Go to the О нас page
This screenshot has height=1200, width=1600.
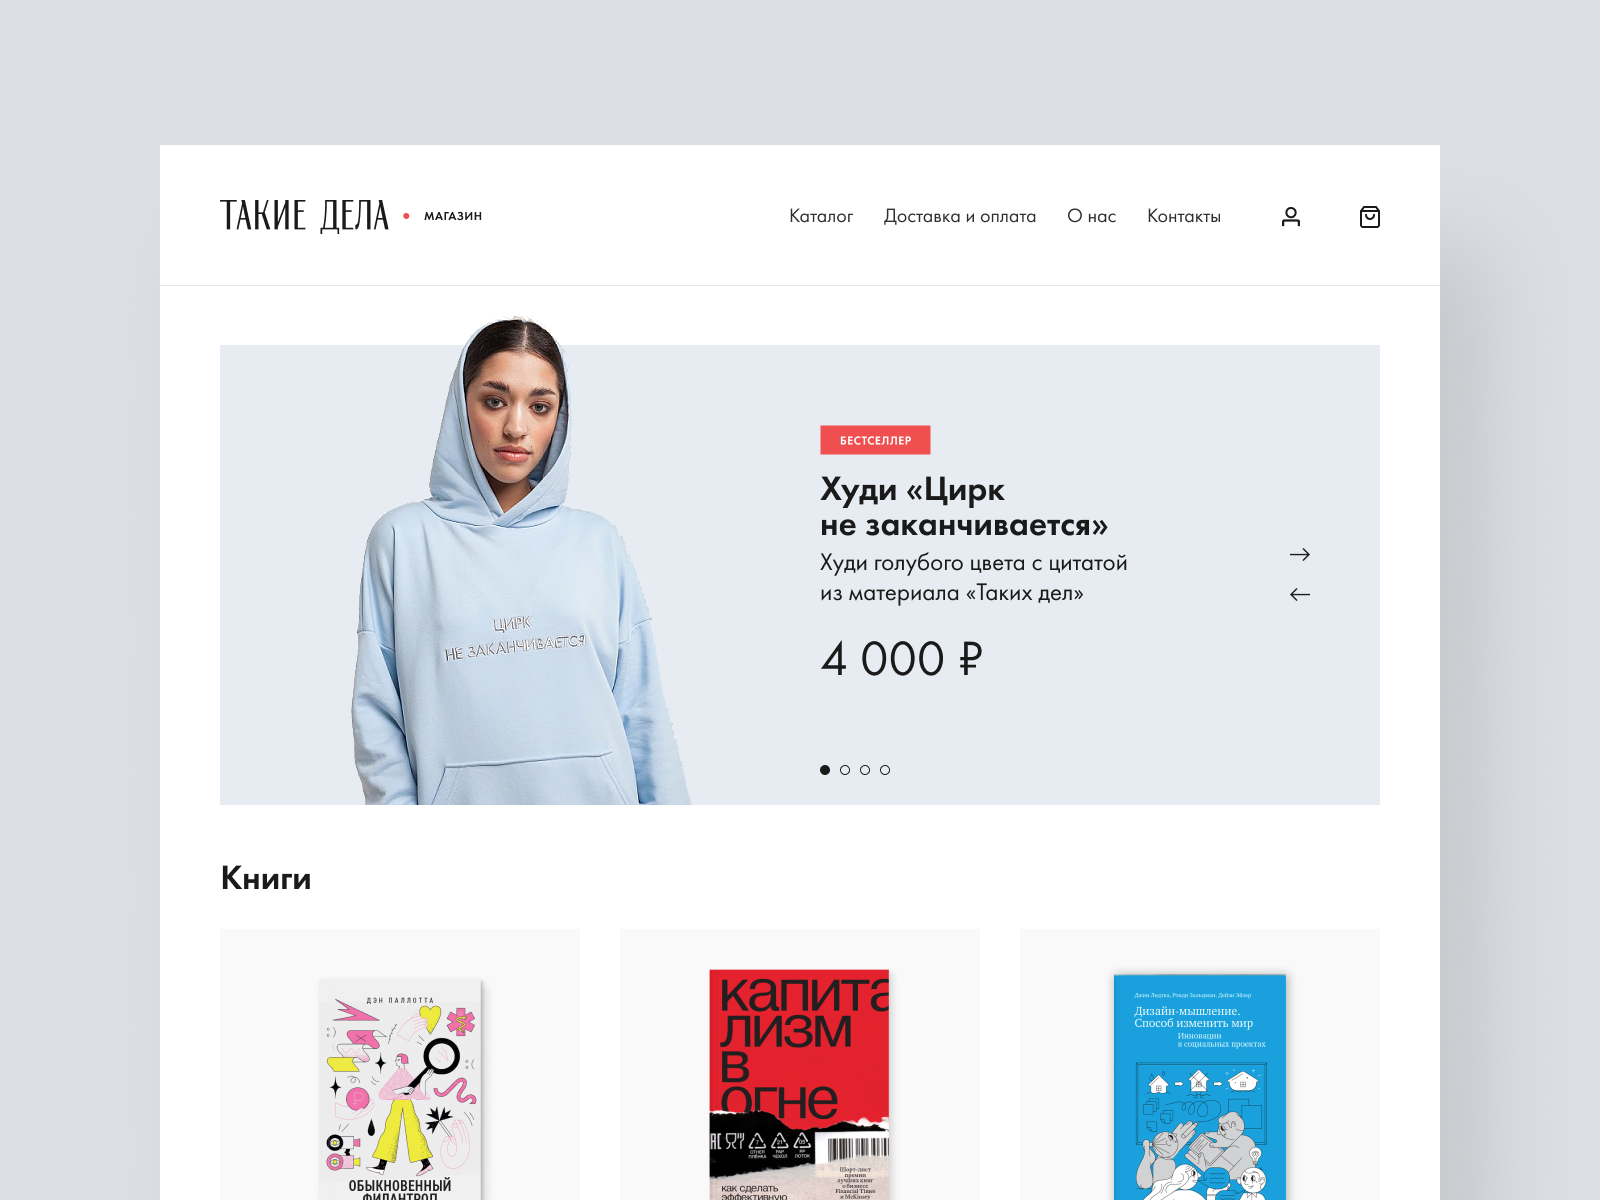point(1091,216)
